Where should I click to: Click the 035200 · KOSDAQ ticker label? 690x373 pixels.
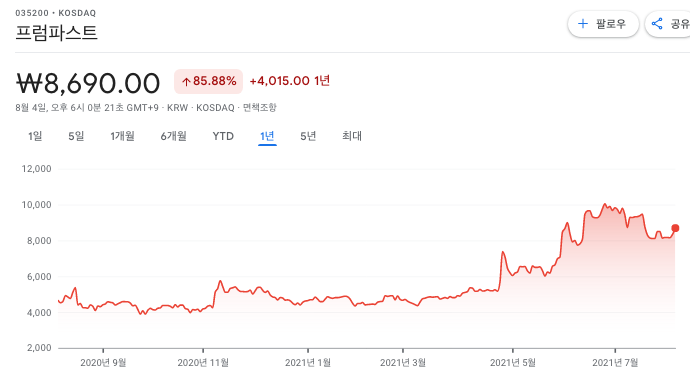(x=55, y=13)
